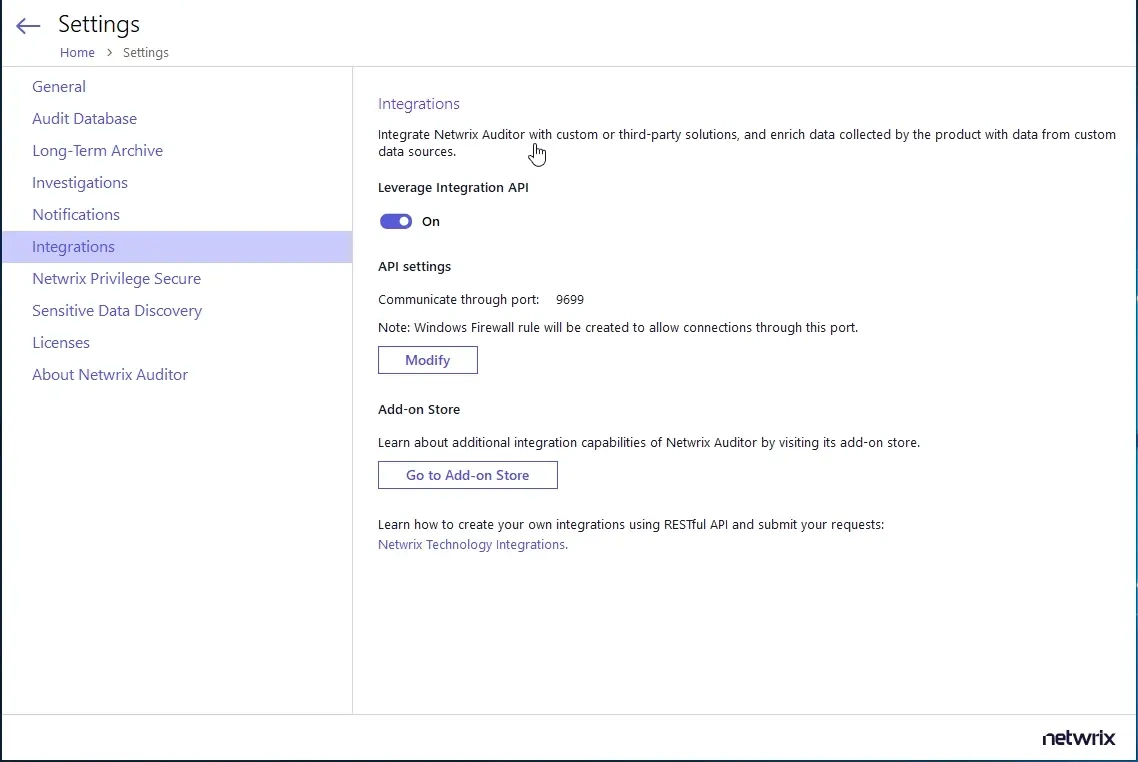This screenshot has width=1138, height=762.
Task: Select the Integrations settings entry
Action: [73, 246]
